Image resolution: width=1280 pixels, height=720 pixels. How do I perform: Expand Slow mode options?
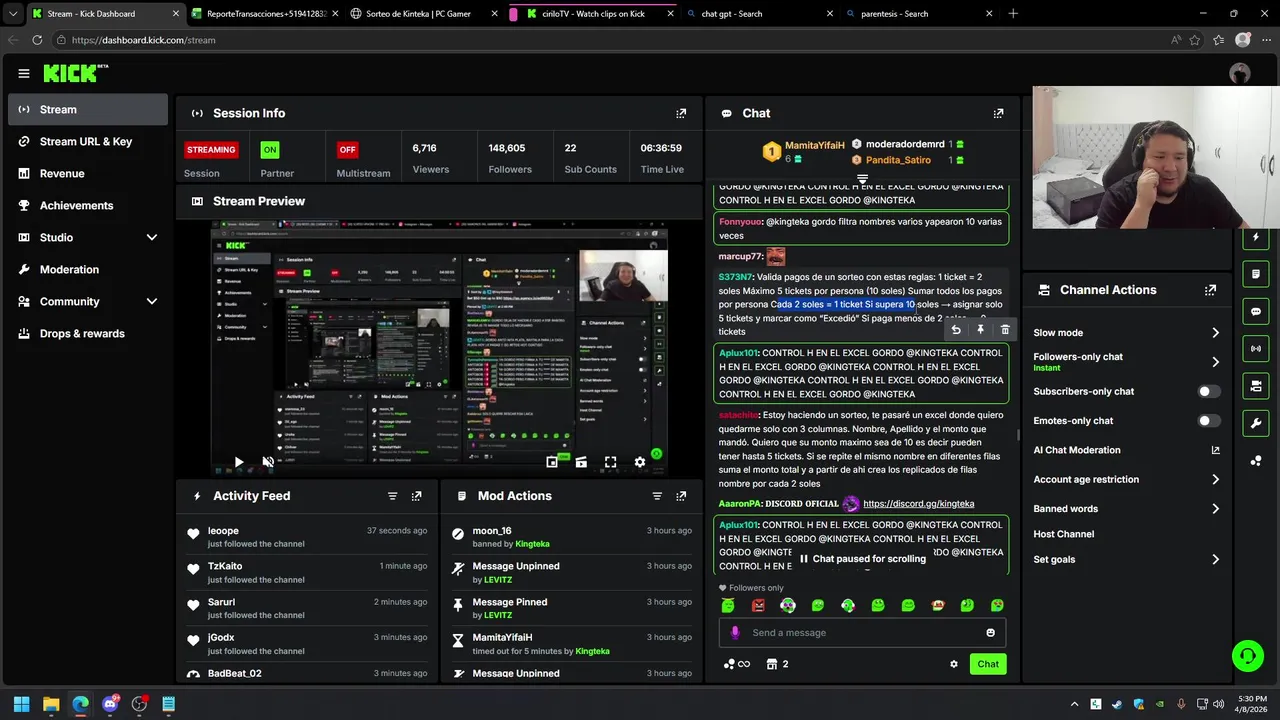click(x=1215, y=333)
